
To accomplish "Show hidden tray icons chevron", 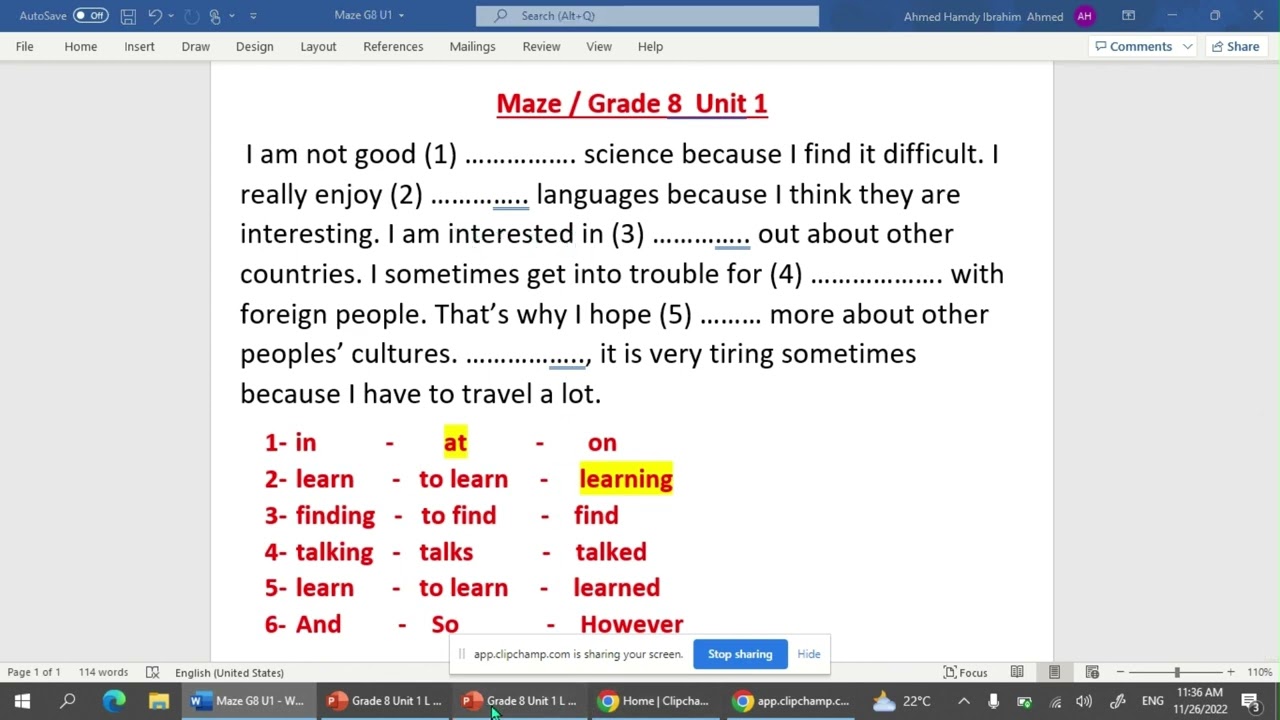I will pos(963,701).
